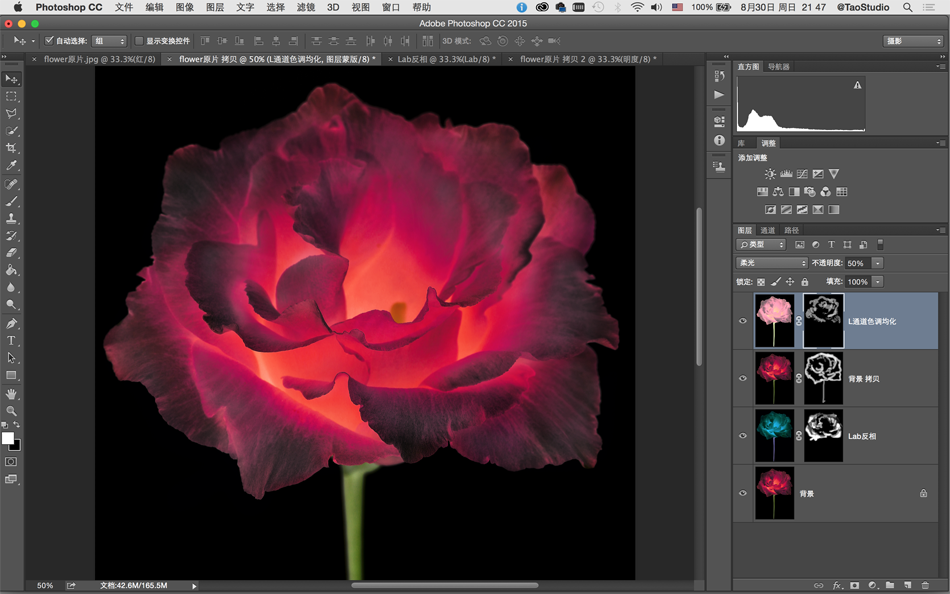The width and height of the screenshot is (950, 594).
Task: Select the Spot Healing Brush tool
Action: [x=12, y=184]
